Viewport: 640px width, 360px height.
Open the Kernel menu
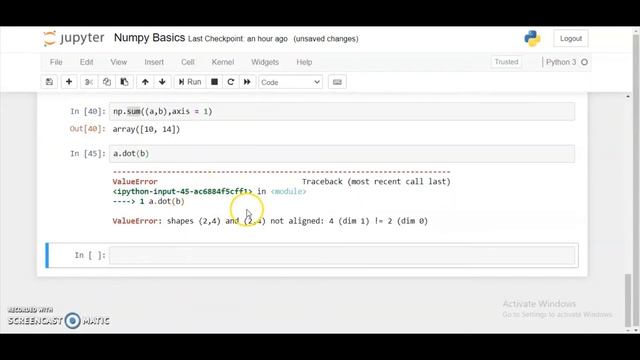[x=223, y=62]
